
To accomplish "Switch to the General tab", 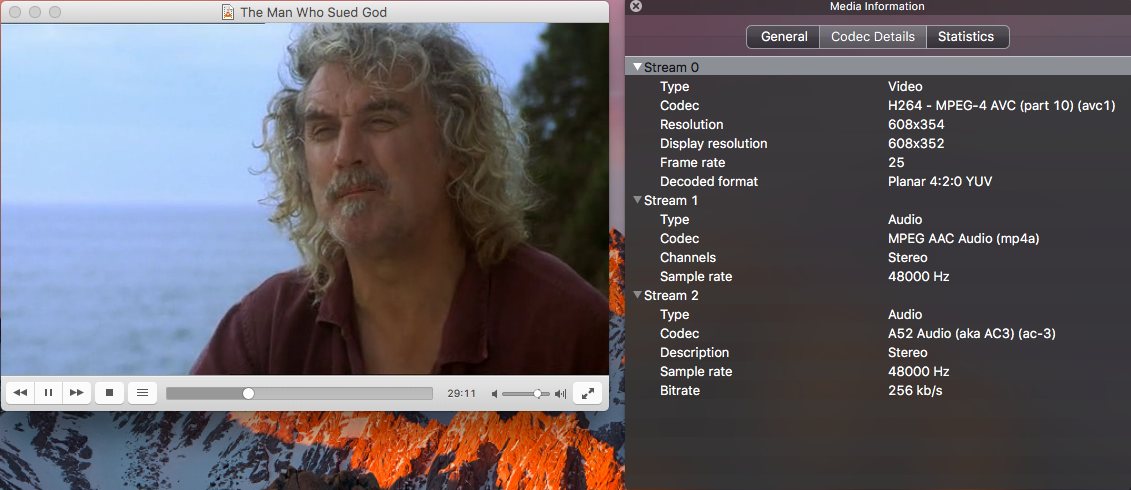I will tap(783, 37).
